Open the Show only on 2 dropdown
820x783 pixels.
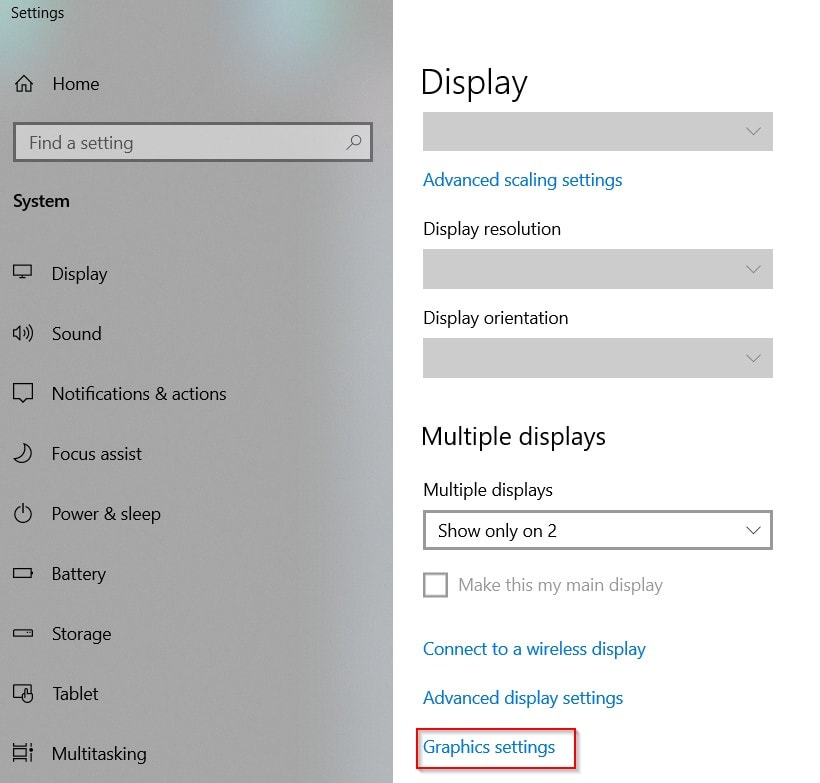point(598,530)
